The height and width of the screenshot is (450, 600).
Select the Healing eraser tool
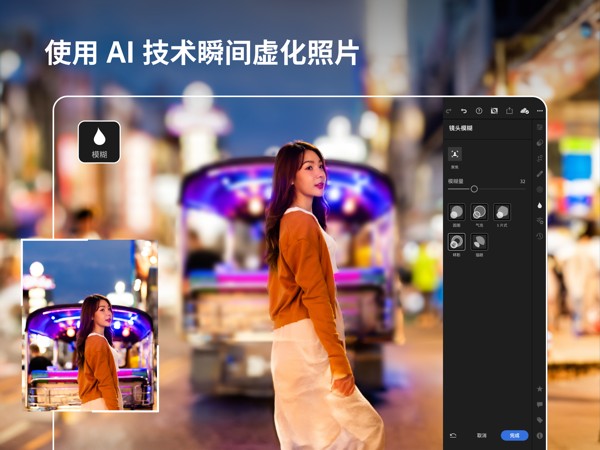(540, 143)
